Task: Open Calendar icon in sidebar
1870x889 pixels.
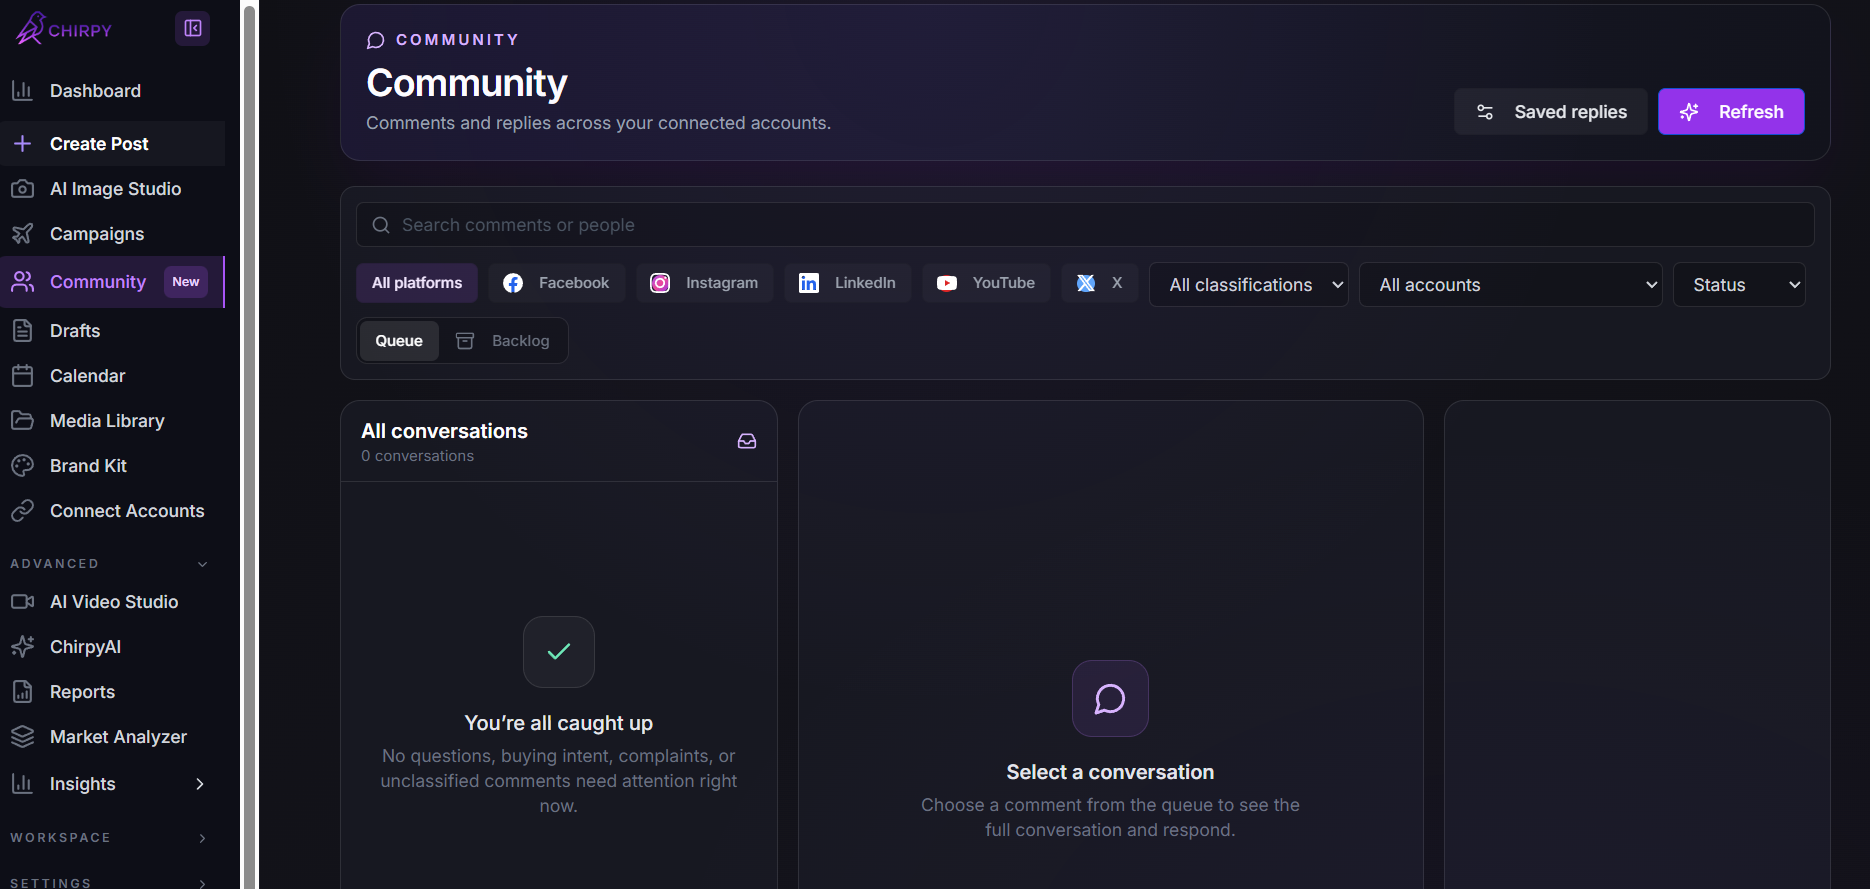Action: click(x=23, y=376)
